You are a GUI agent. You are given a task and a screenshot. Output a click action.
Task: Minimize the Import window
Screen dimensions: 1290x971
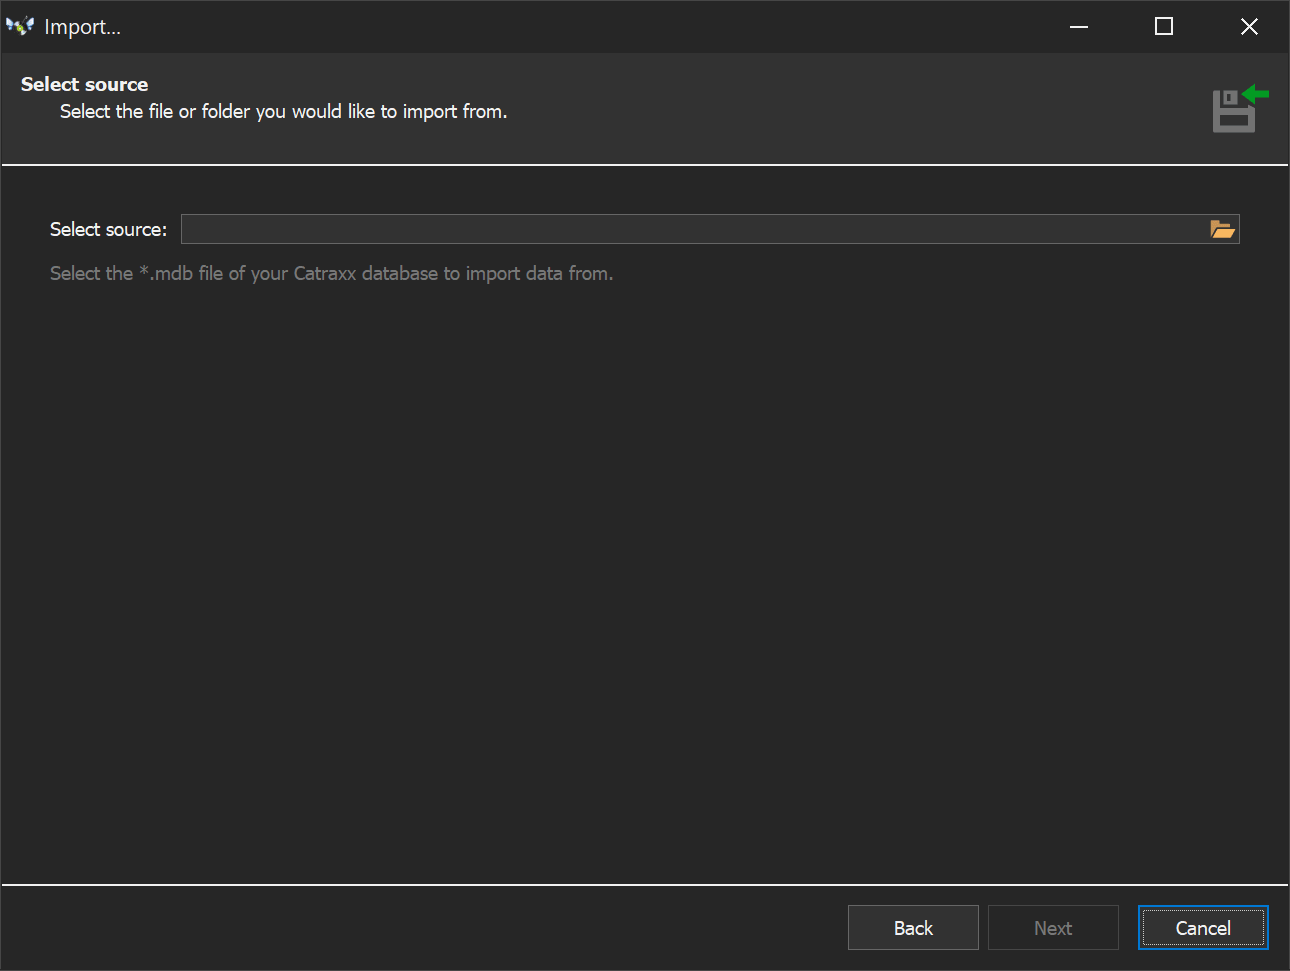pos(1078,26)
